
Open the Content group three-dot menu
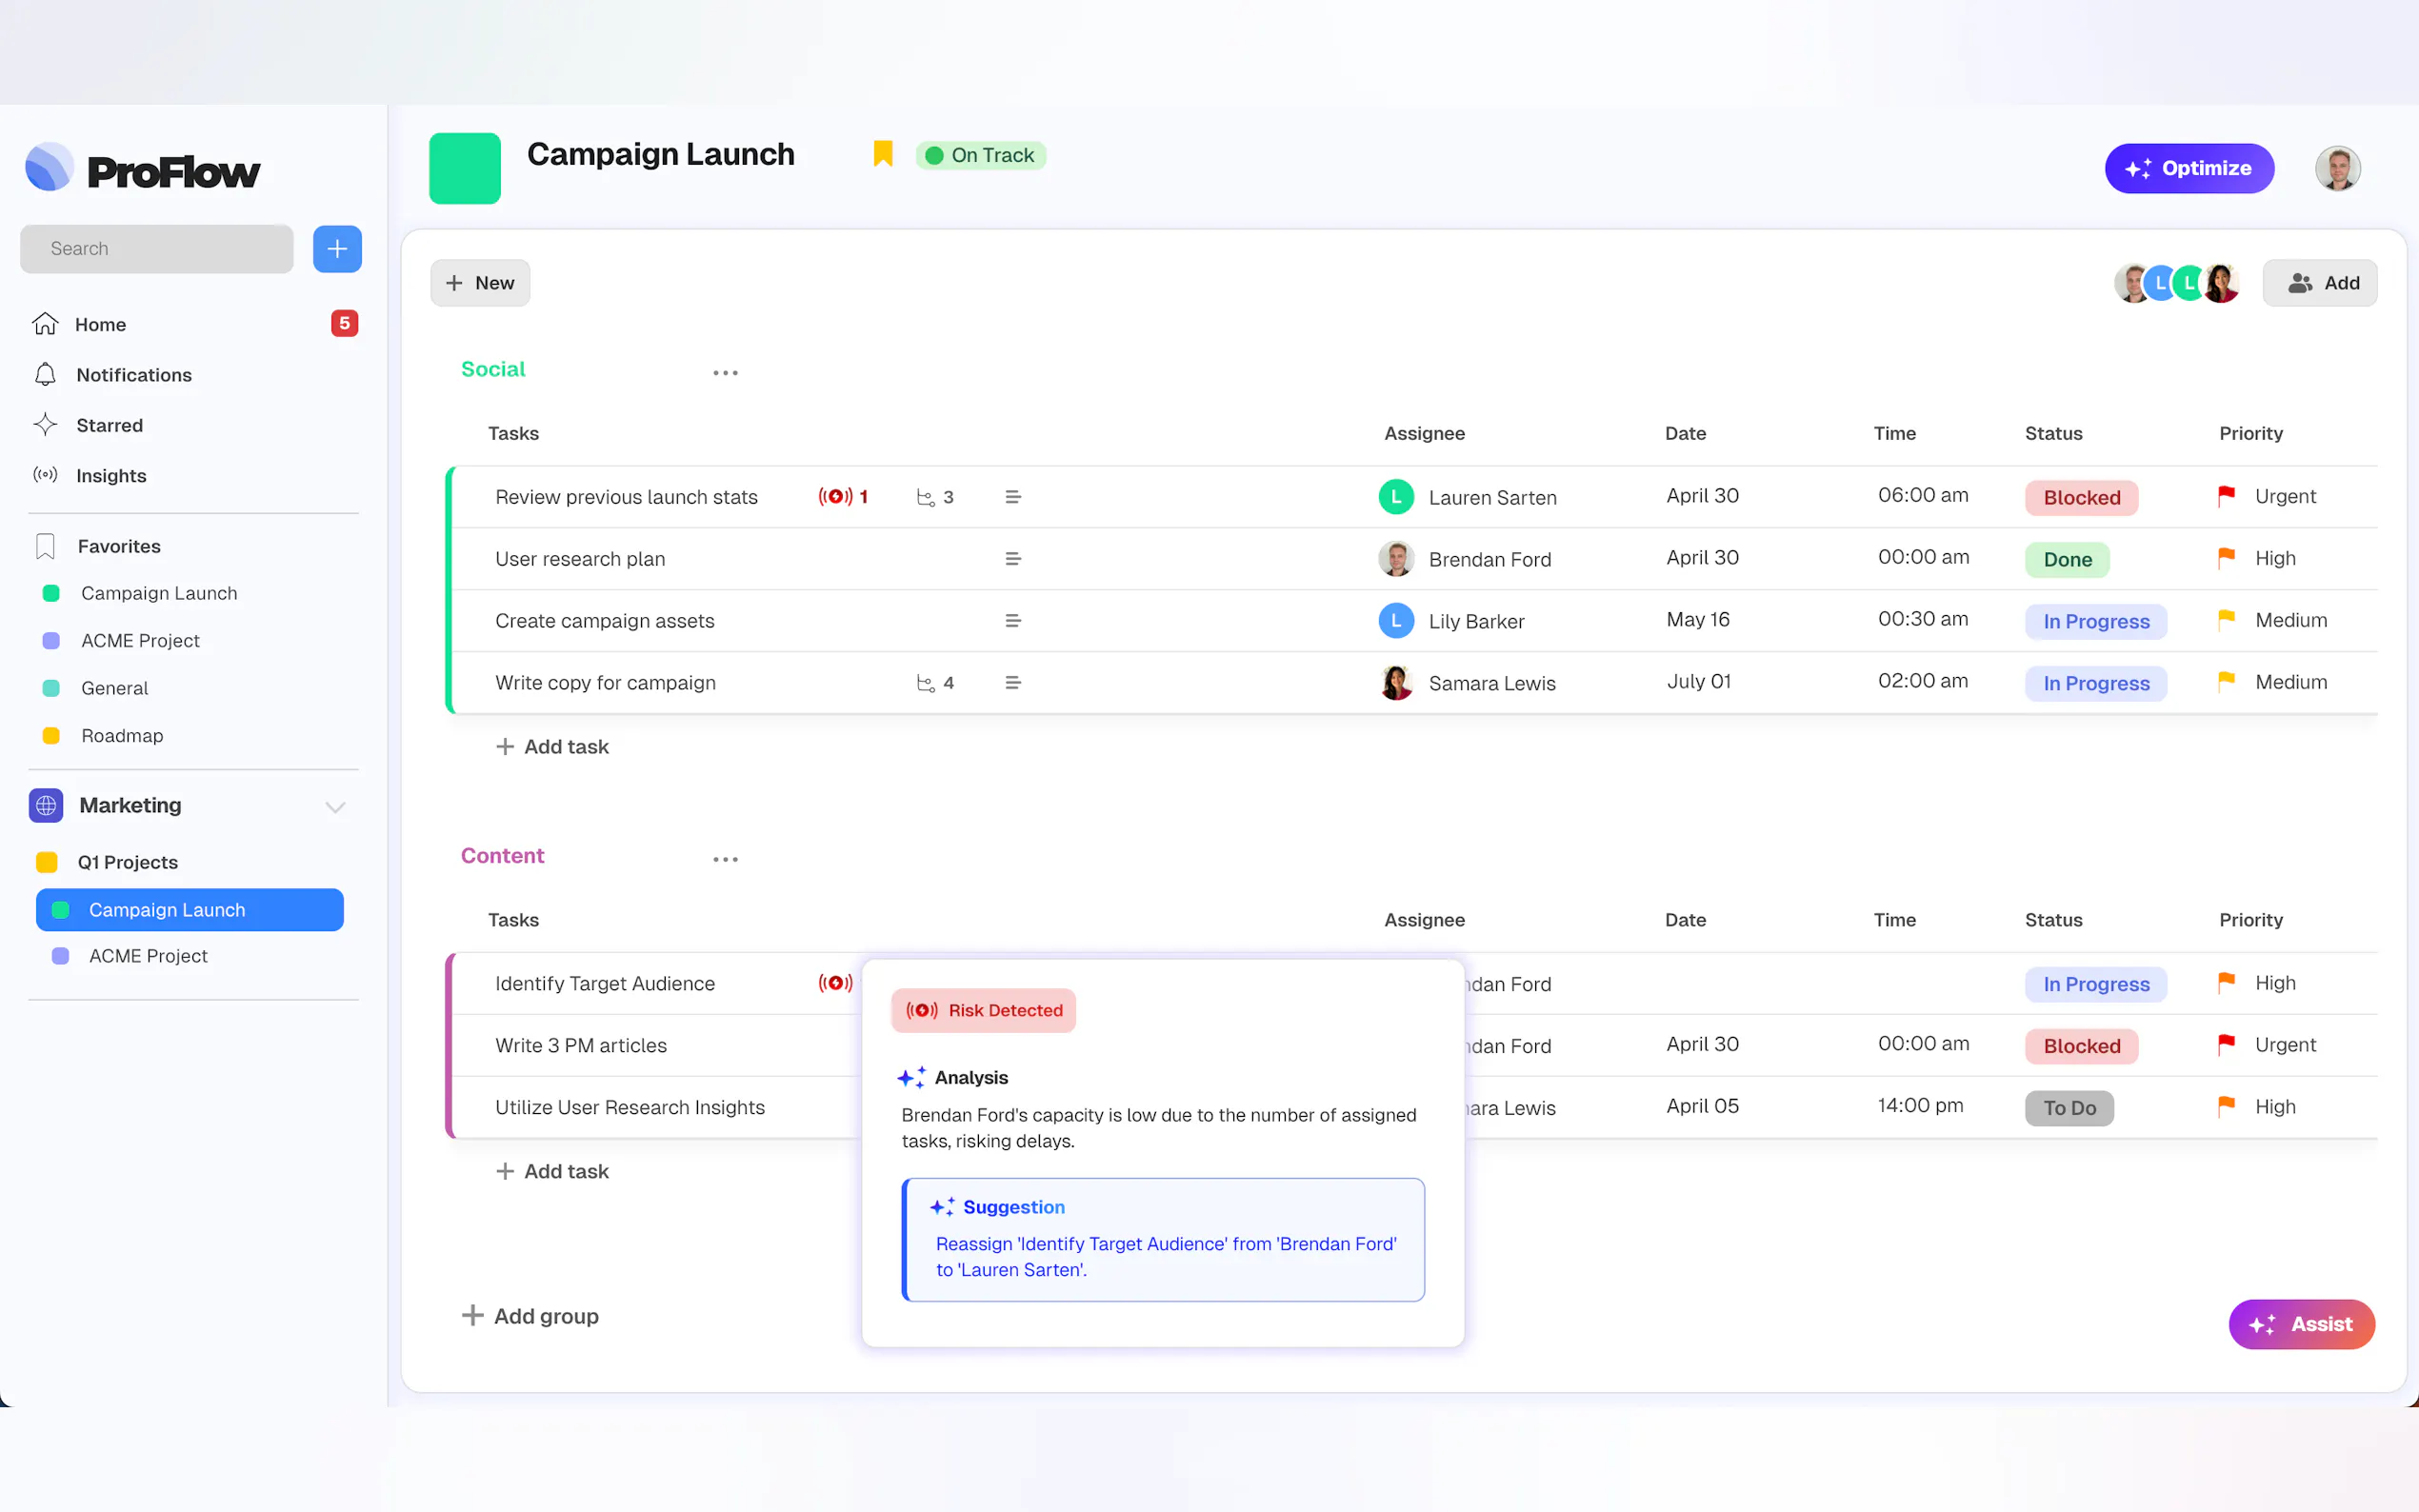point(725,859)
